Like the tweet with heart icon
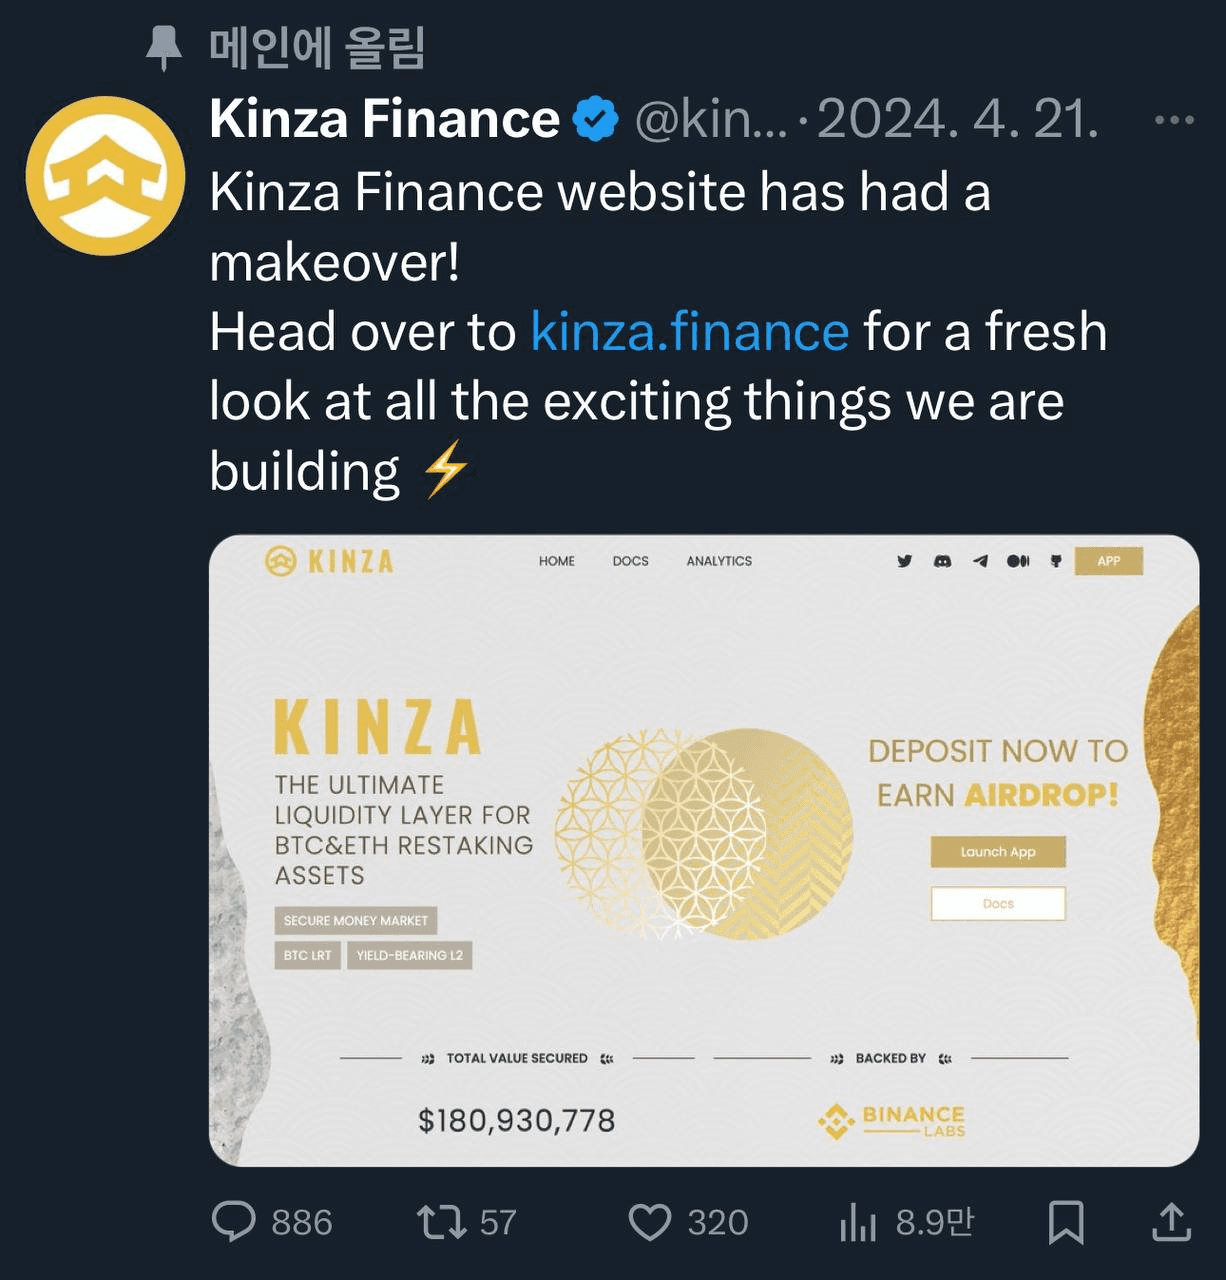 pyautogui.click(x=650, y=1222)
